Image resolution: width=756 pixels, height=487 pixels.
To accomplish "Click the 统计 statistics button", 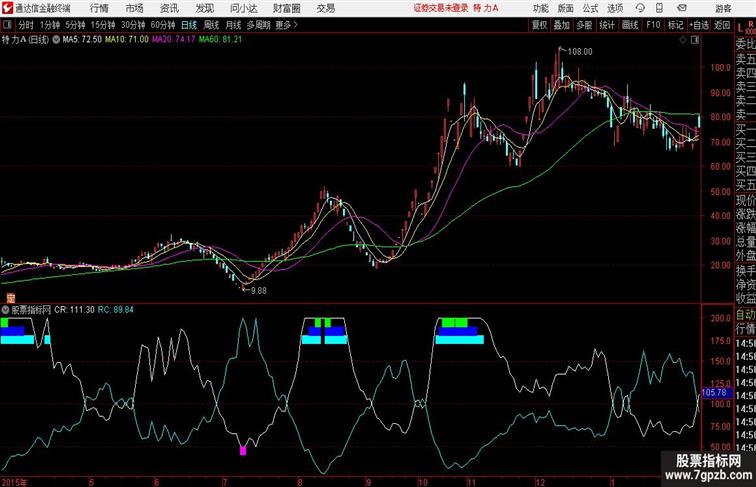I will (607, 25).
